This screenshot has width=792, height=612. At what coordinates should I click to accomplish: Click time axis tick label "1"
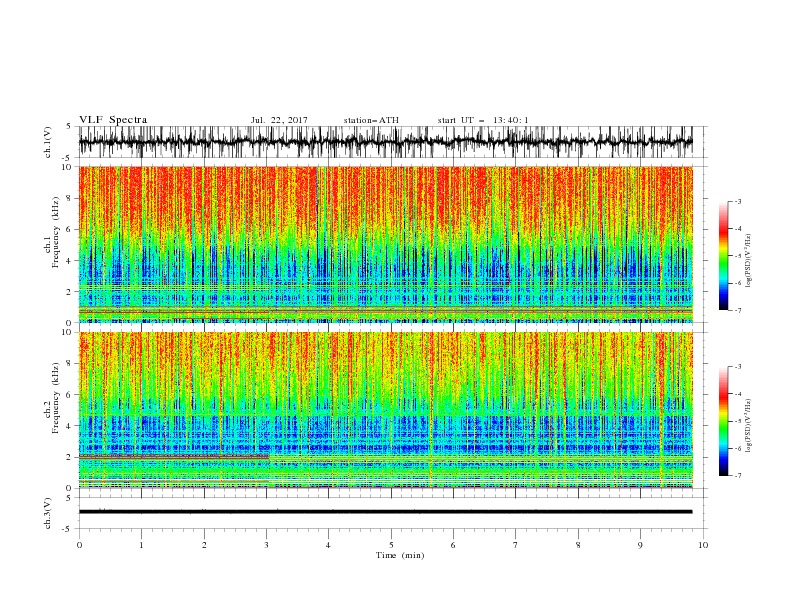(141, 545)
